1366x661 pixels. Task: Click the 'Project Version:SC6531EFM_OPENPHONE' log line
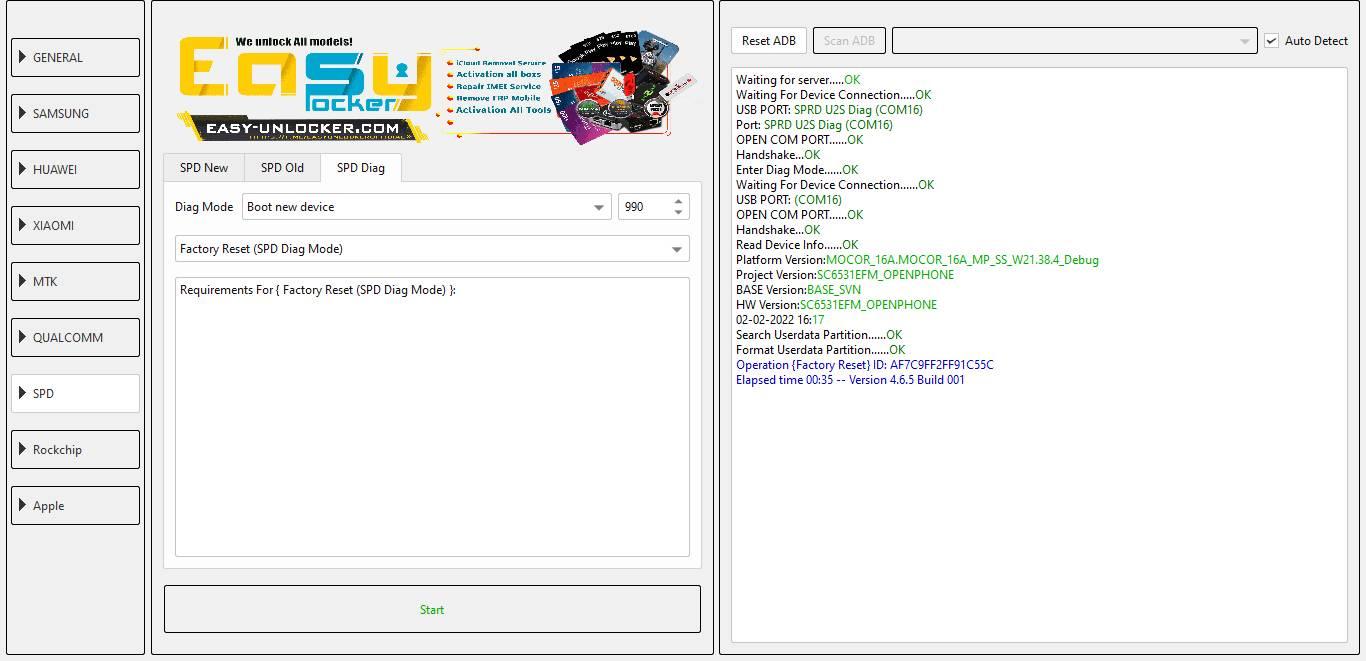tap(845, 275)
